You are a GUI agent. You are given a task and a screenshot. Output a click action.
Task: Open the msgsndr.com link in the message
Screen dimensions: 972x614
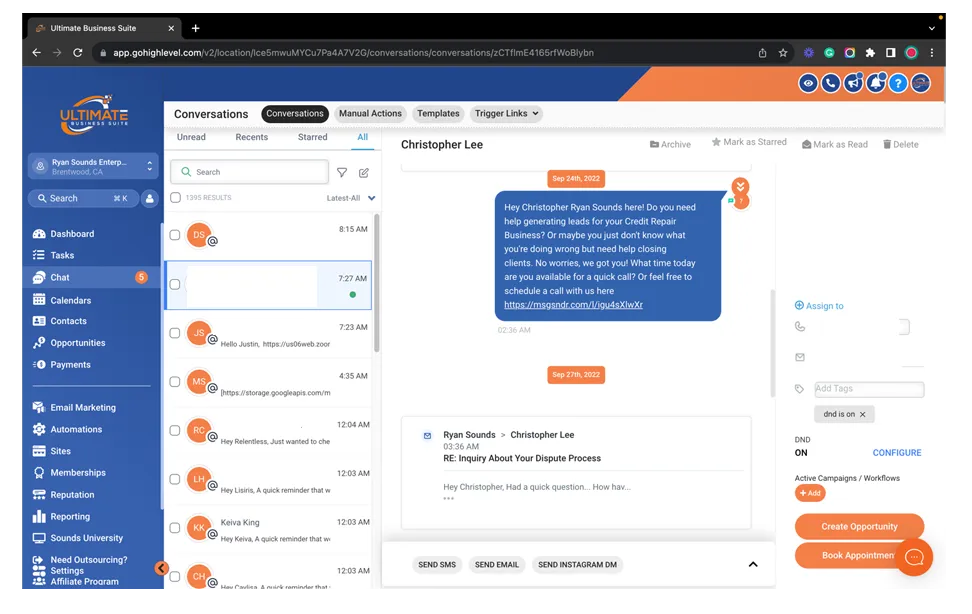point(573,305)
